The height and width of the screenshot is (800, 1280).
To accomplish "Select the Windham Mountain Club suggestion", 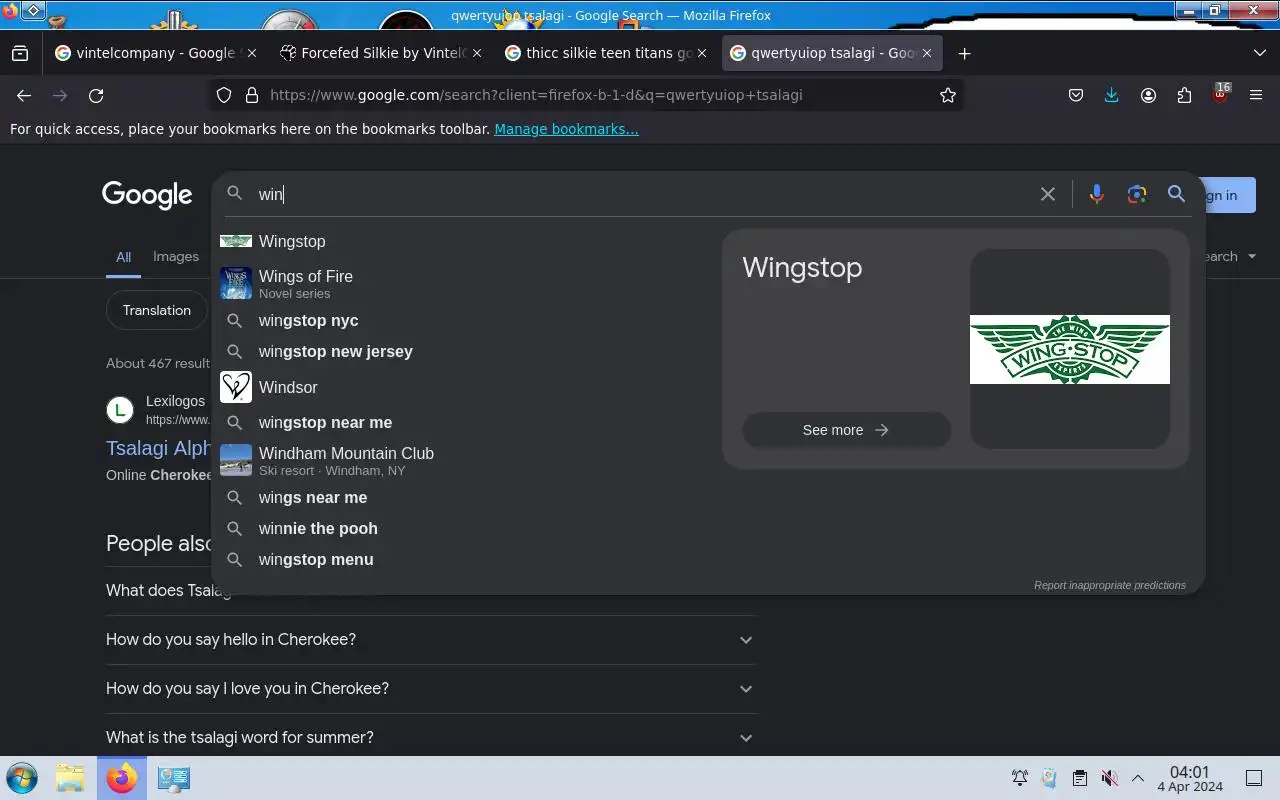I will (465, 460).
